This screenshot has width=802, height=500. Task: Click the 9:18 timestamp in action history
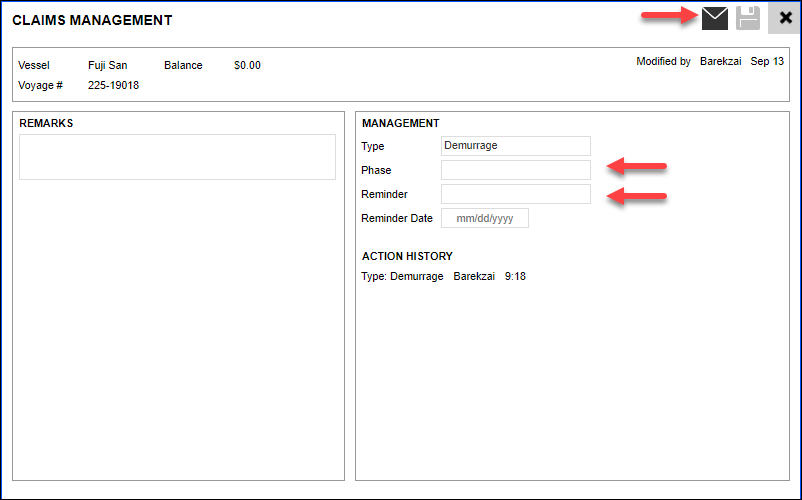click(515, 277)
